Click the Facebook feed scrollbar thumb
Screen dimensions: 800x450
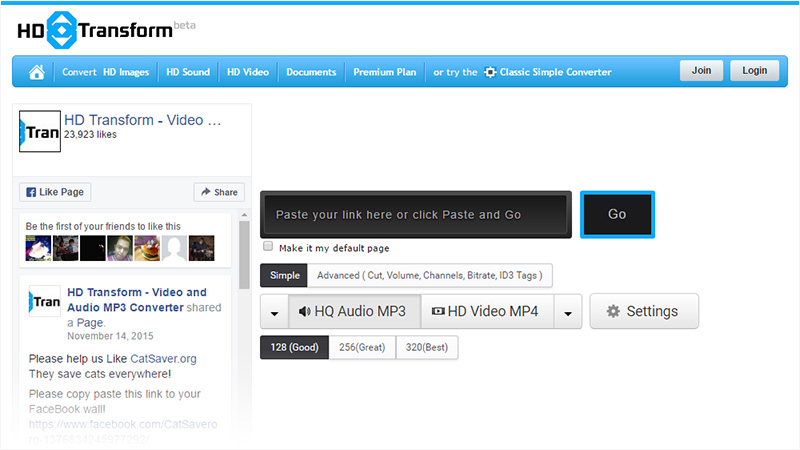pos(244,255)
